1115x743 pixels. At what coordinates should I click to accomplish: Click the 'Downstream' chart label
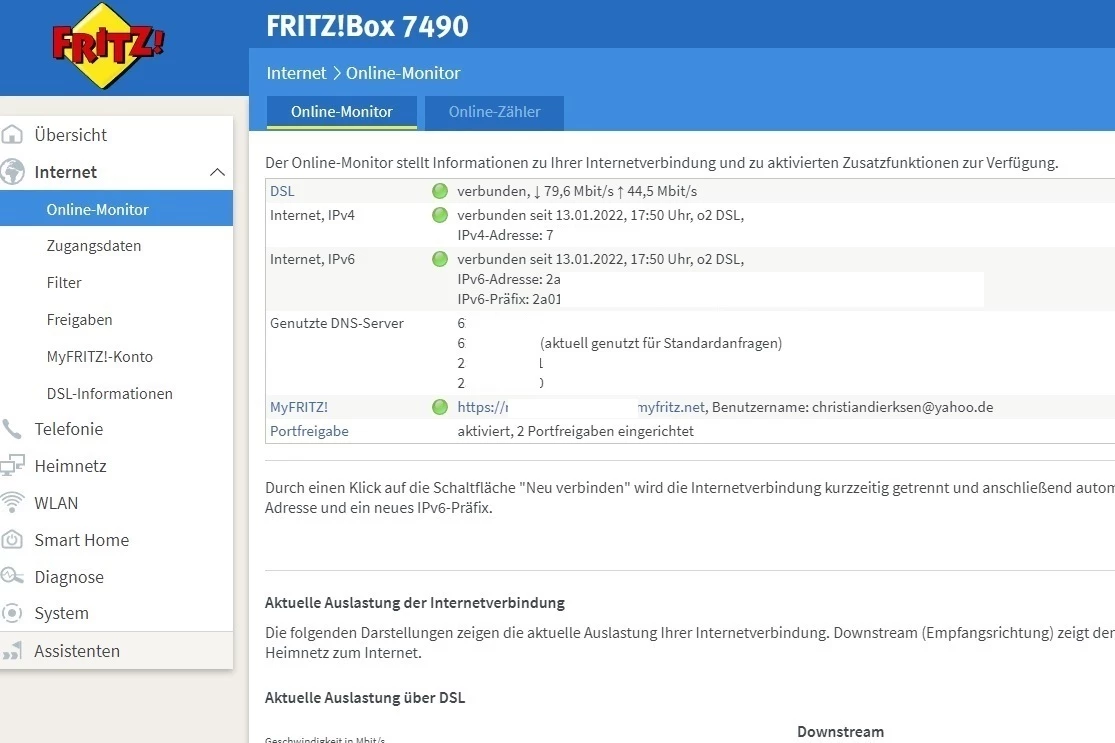(x=841, y=732)
